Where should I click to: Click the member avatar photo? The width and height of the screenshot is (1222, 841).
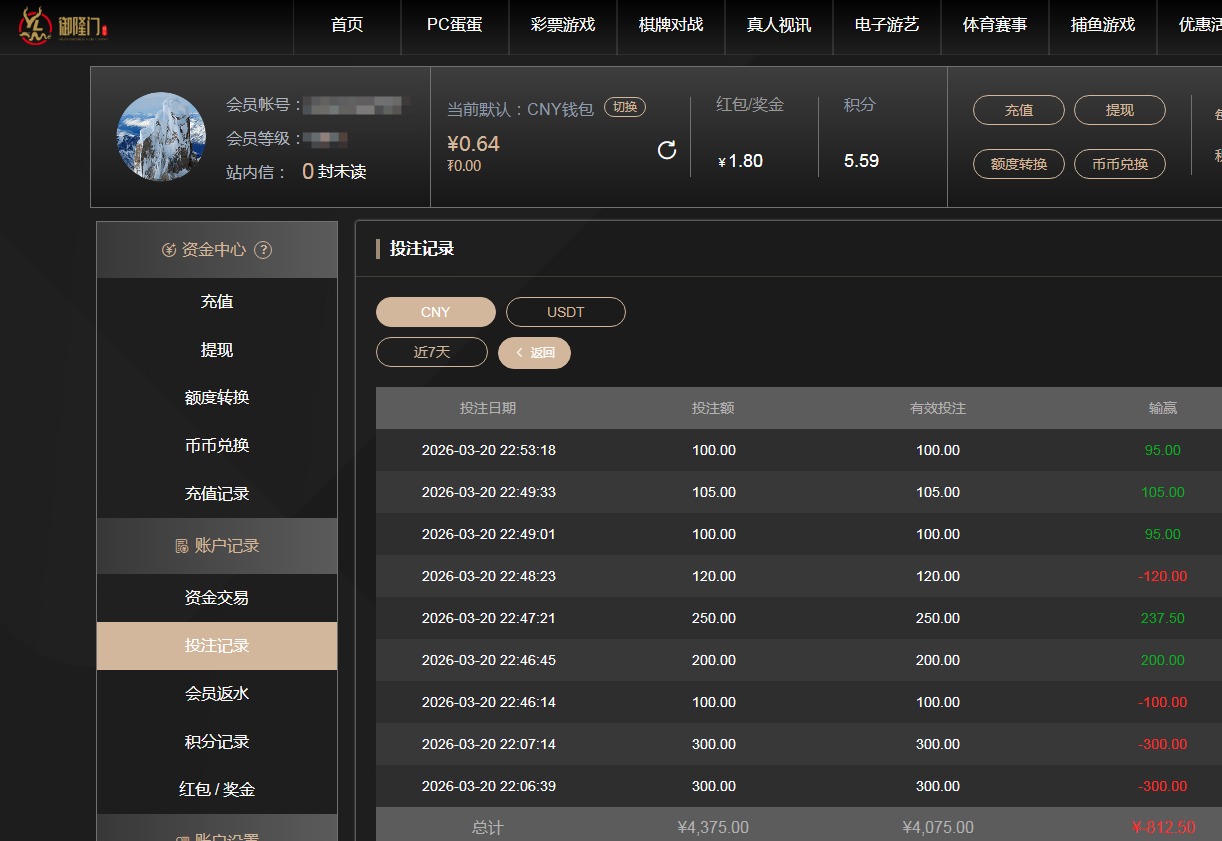coord(161,137)
